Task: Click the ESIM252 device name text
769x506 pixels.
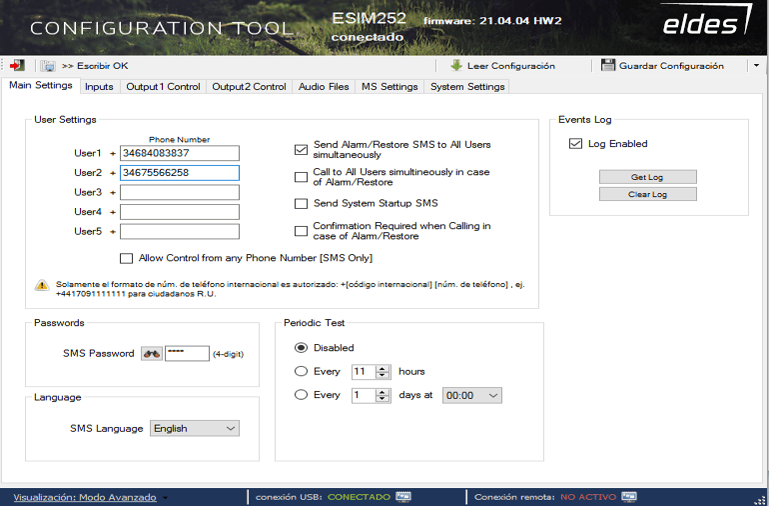Action: pyautogui.click(x=369, y=18)
